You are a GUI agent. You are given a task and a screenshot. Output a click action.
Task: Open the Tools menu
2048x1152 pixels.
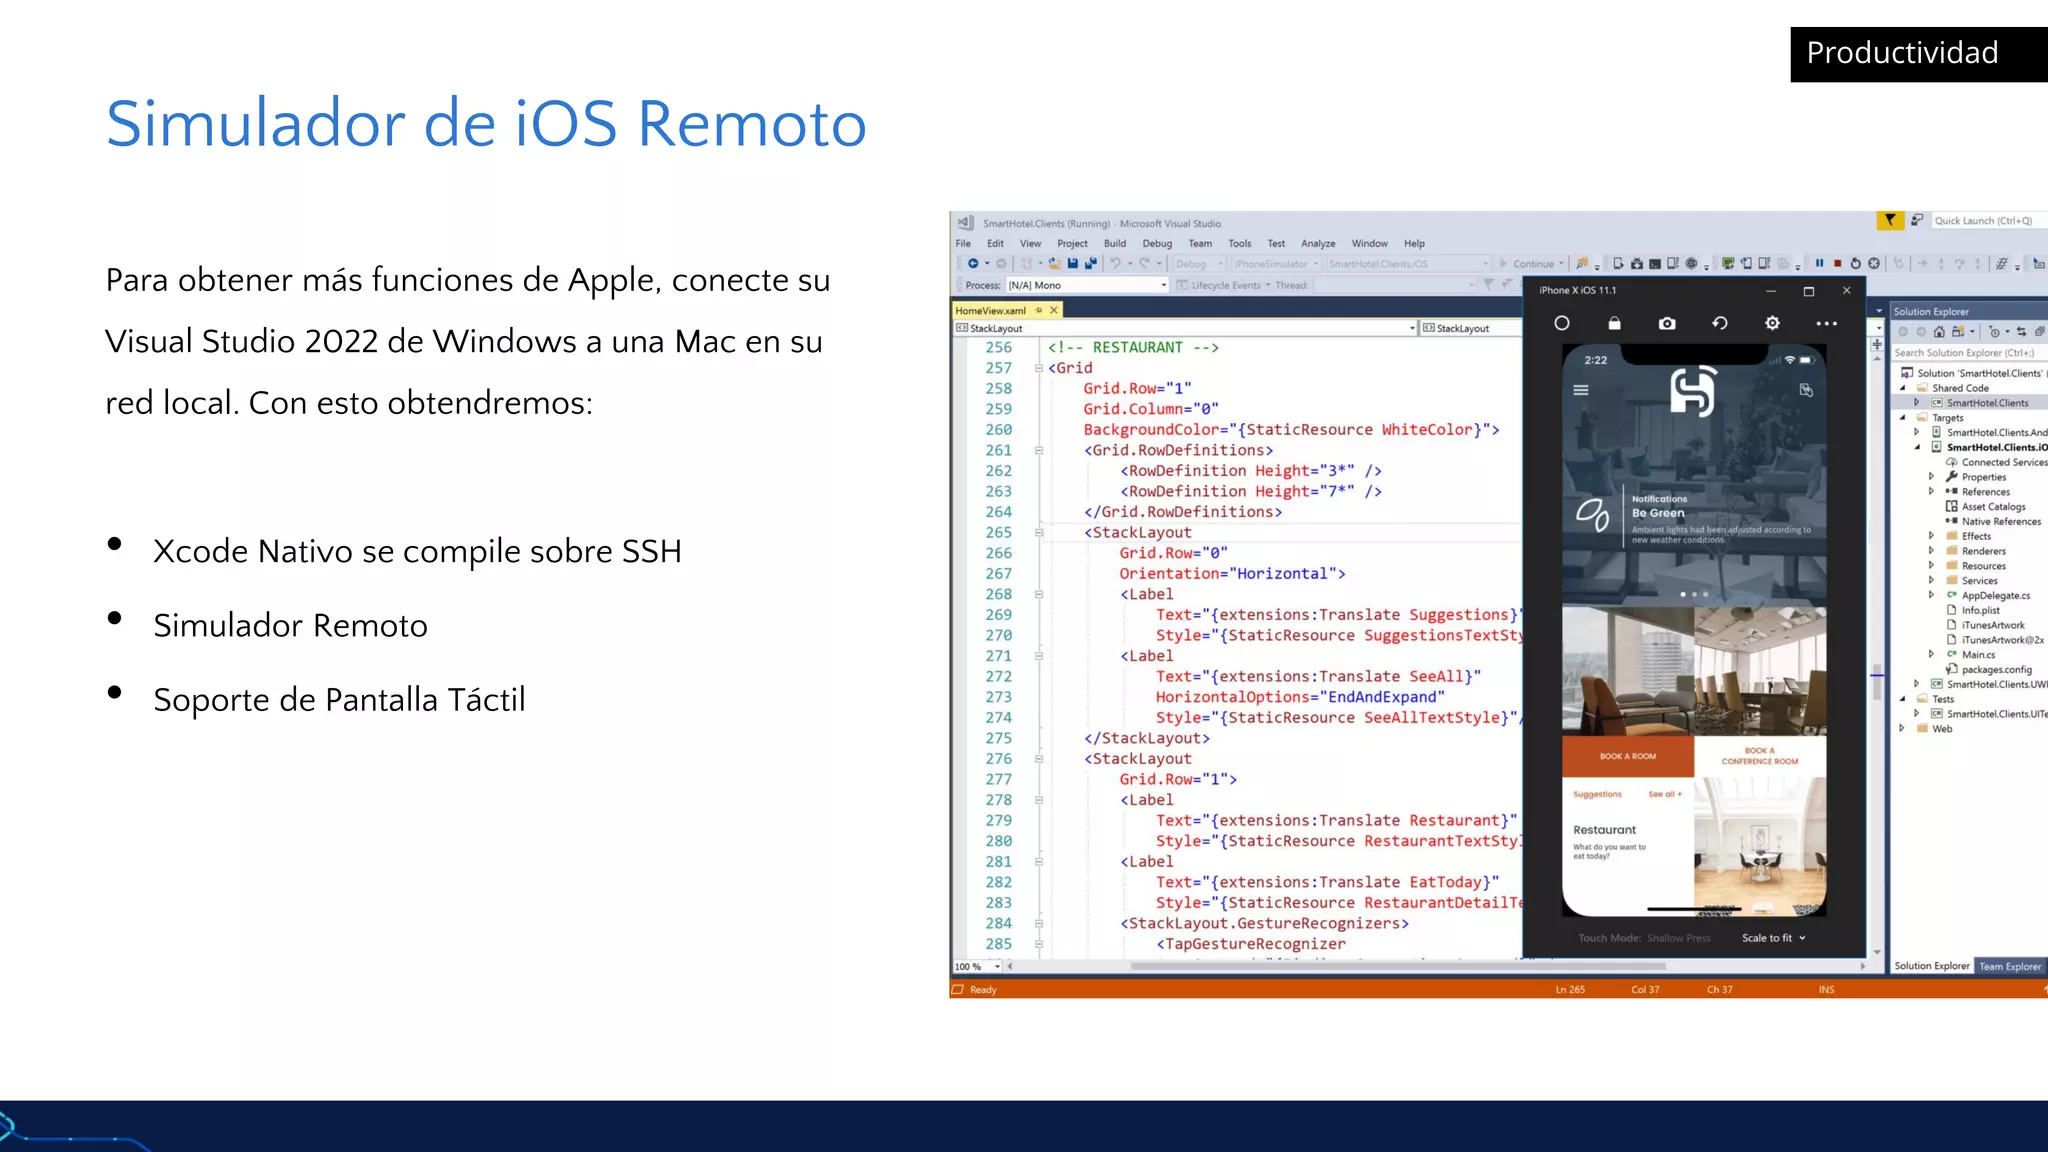(x=1239, y=244)
